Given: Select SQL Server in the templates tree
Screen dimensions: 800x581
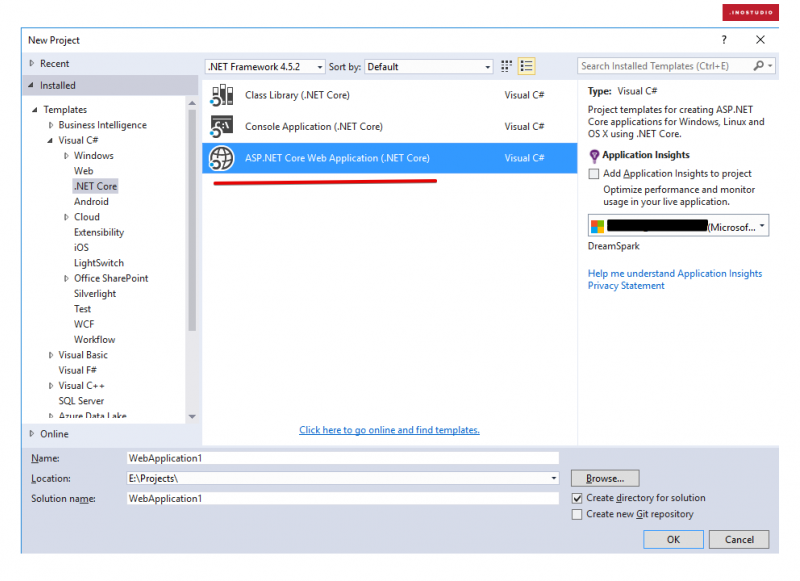Looking at the screenshot, I should pyautogui.click(x=81, y=401).
